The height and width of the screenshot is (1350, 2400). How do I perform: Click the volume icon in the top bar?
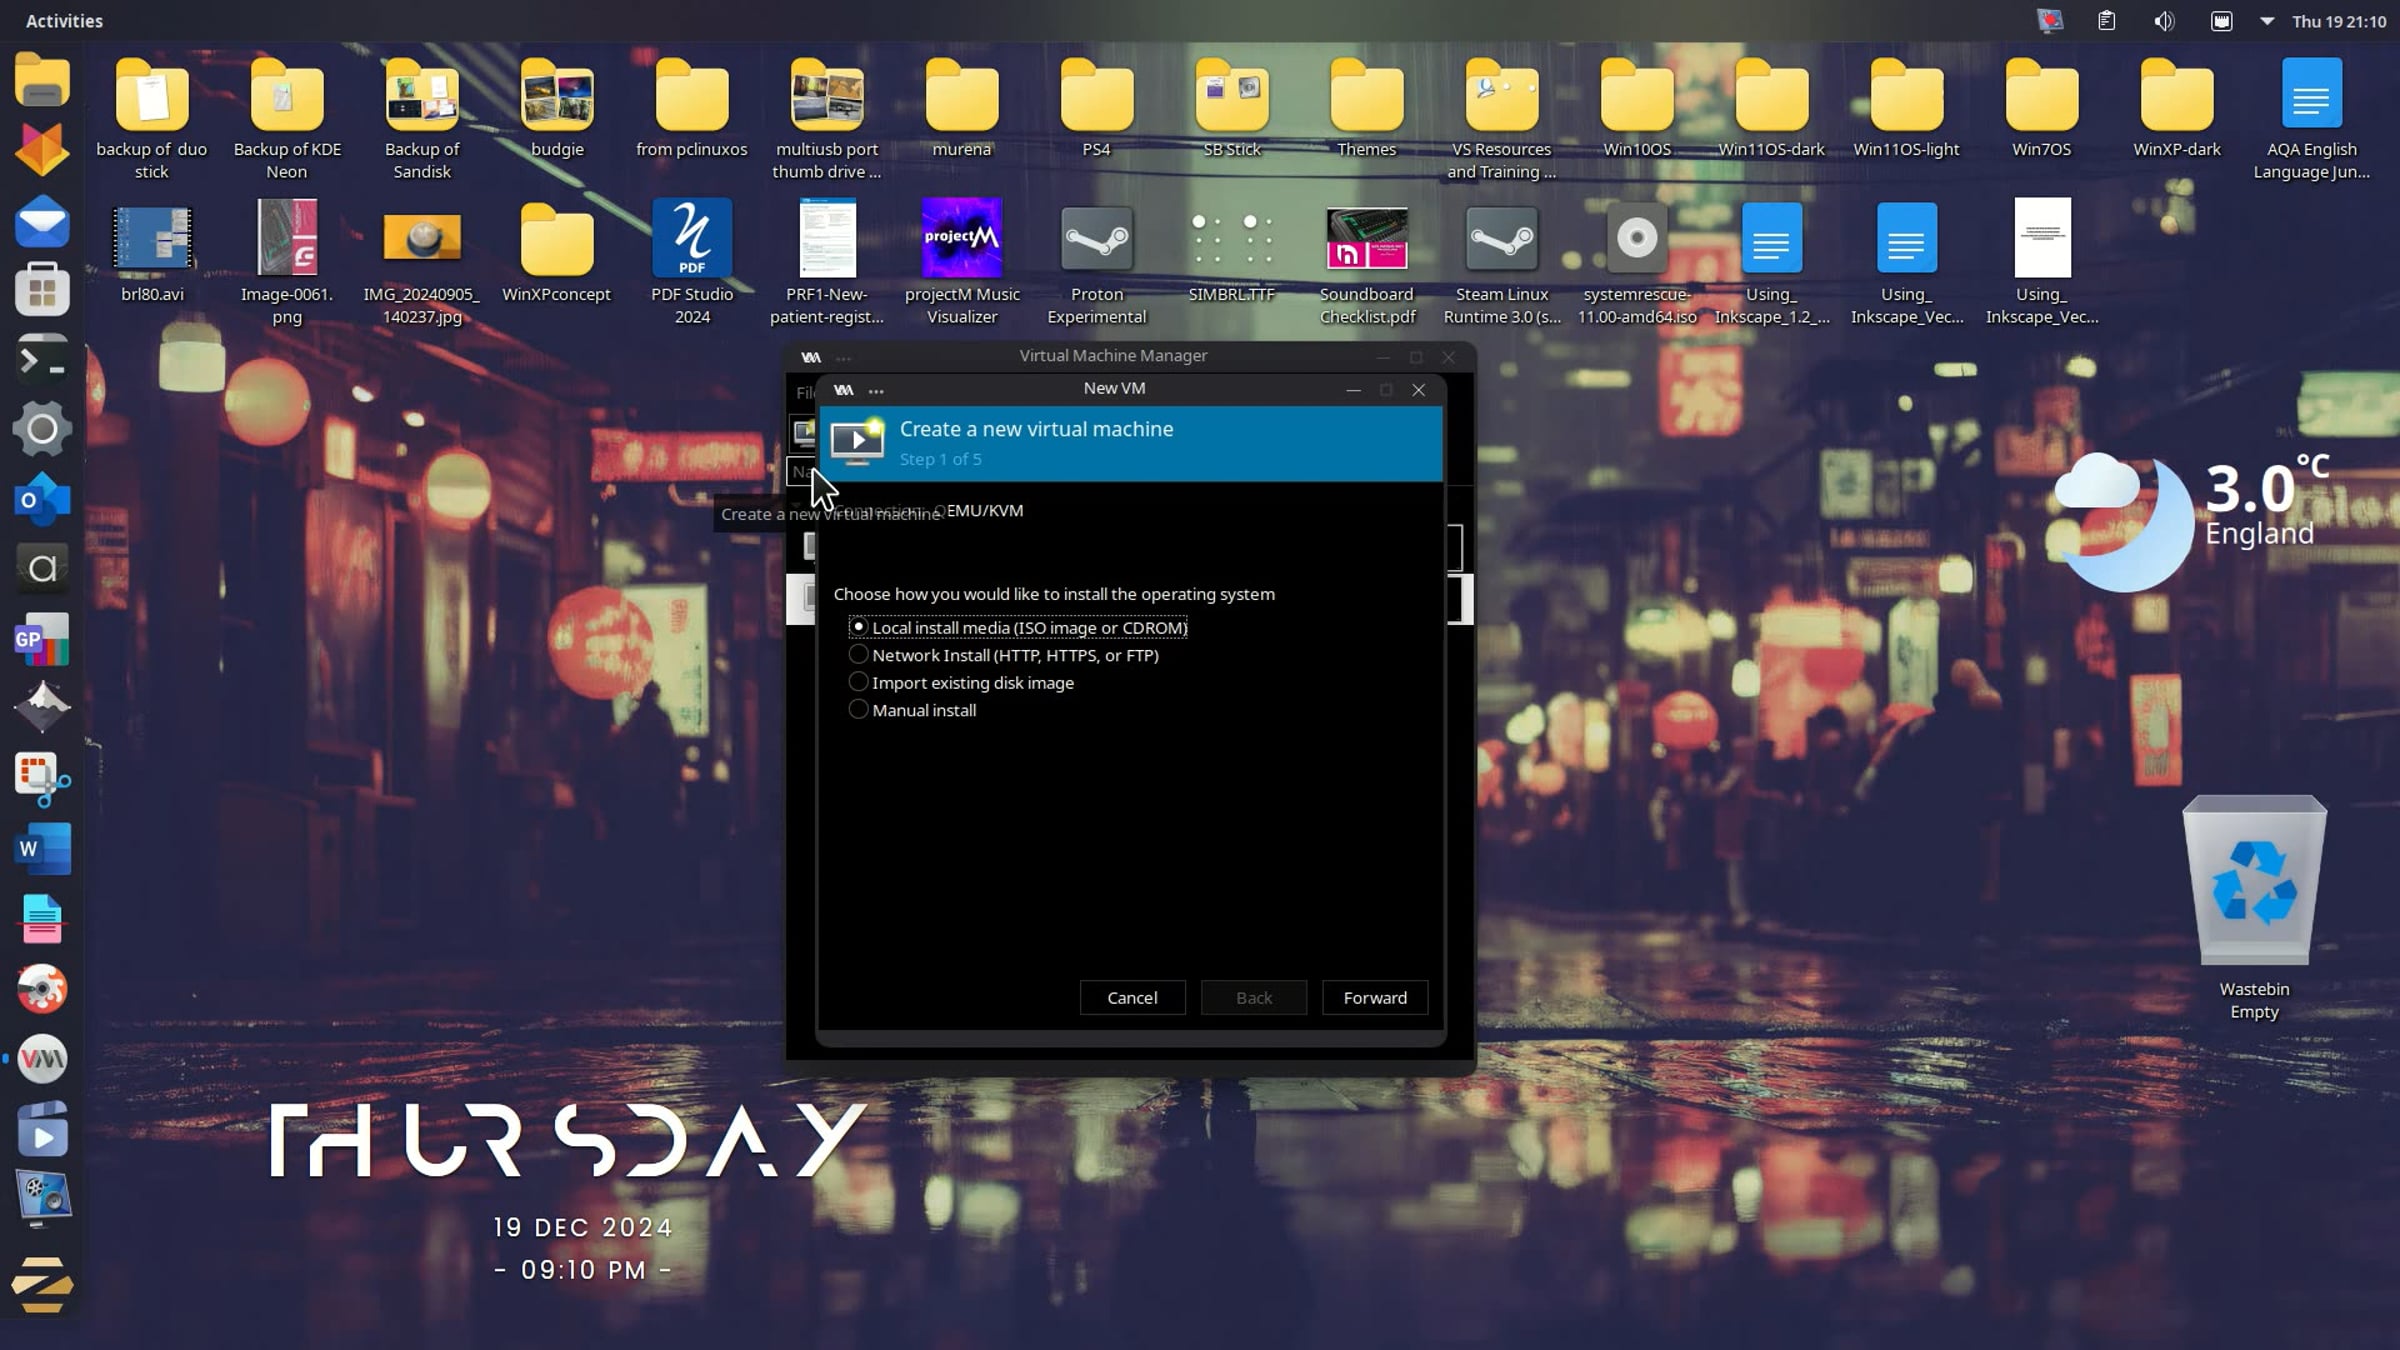(x=2163, y=20)
